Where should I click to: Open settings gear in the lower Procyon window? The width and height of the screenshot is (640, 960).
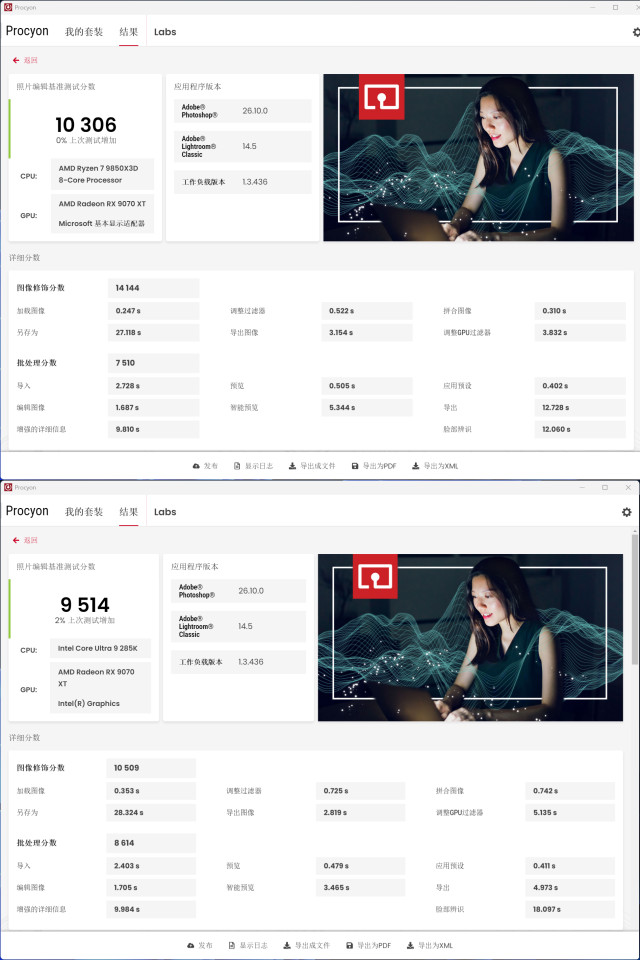pos(626,512)
